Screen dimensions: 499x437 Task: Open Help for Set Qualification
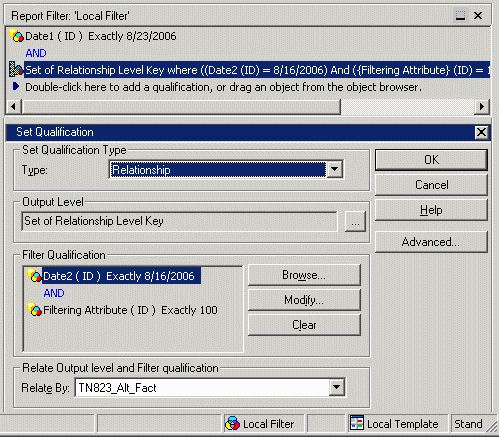[x=431, y=210]
